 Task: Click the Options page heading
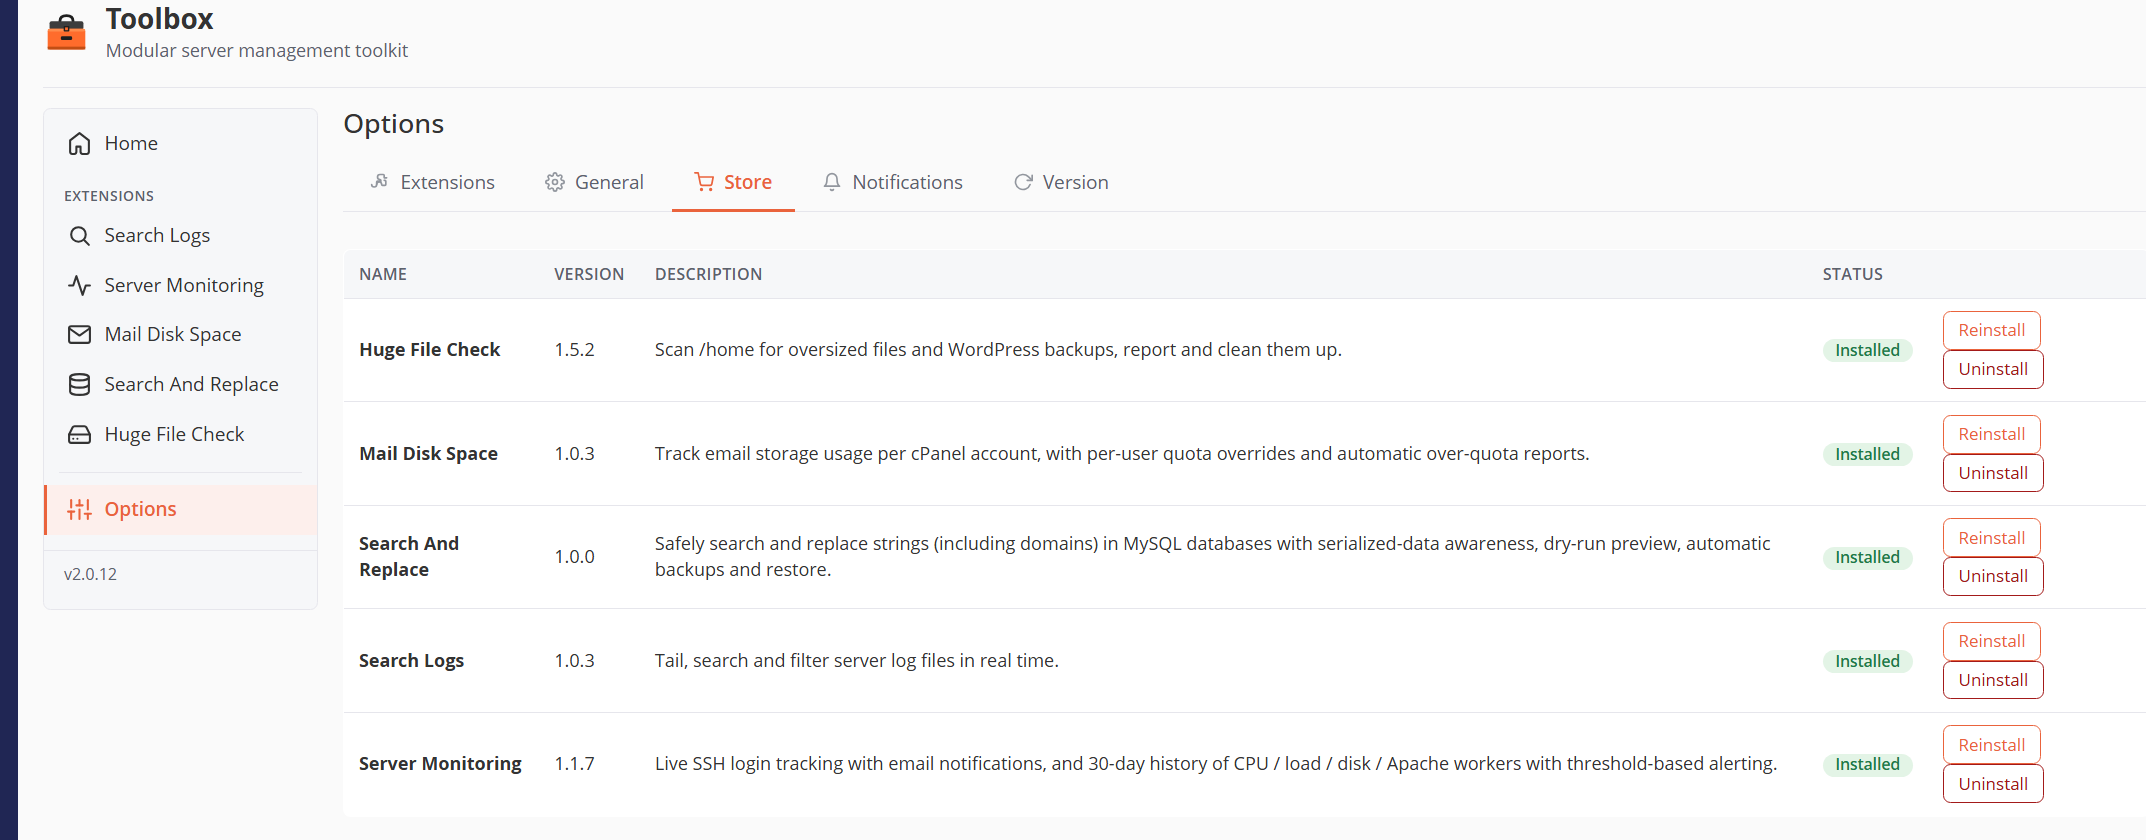point(394,124)
